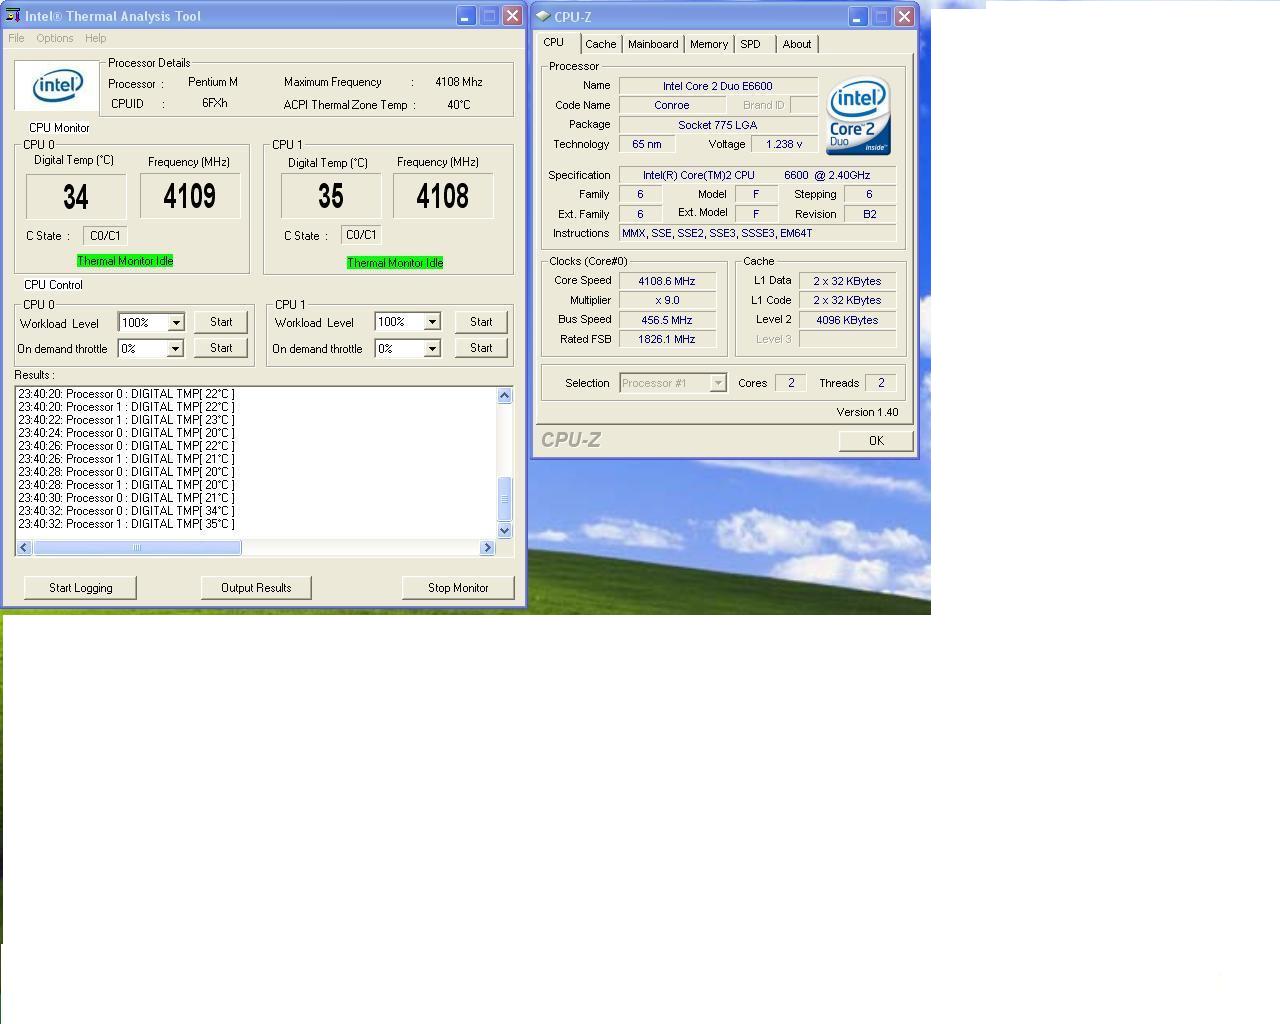This screenshot has height=1024, width=1280.
Task: Click the Revision field B2
Action: pos(870,214)
